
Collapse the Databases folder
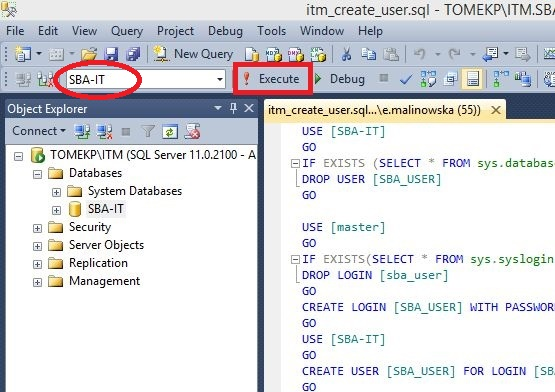(x=37, y=174)
